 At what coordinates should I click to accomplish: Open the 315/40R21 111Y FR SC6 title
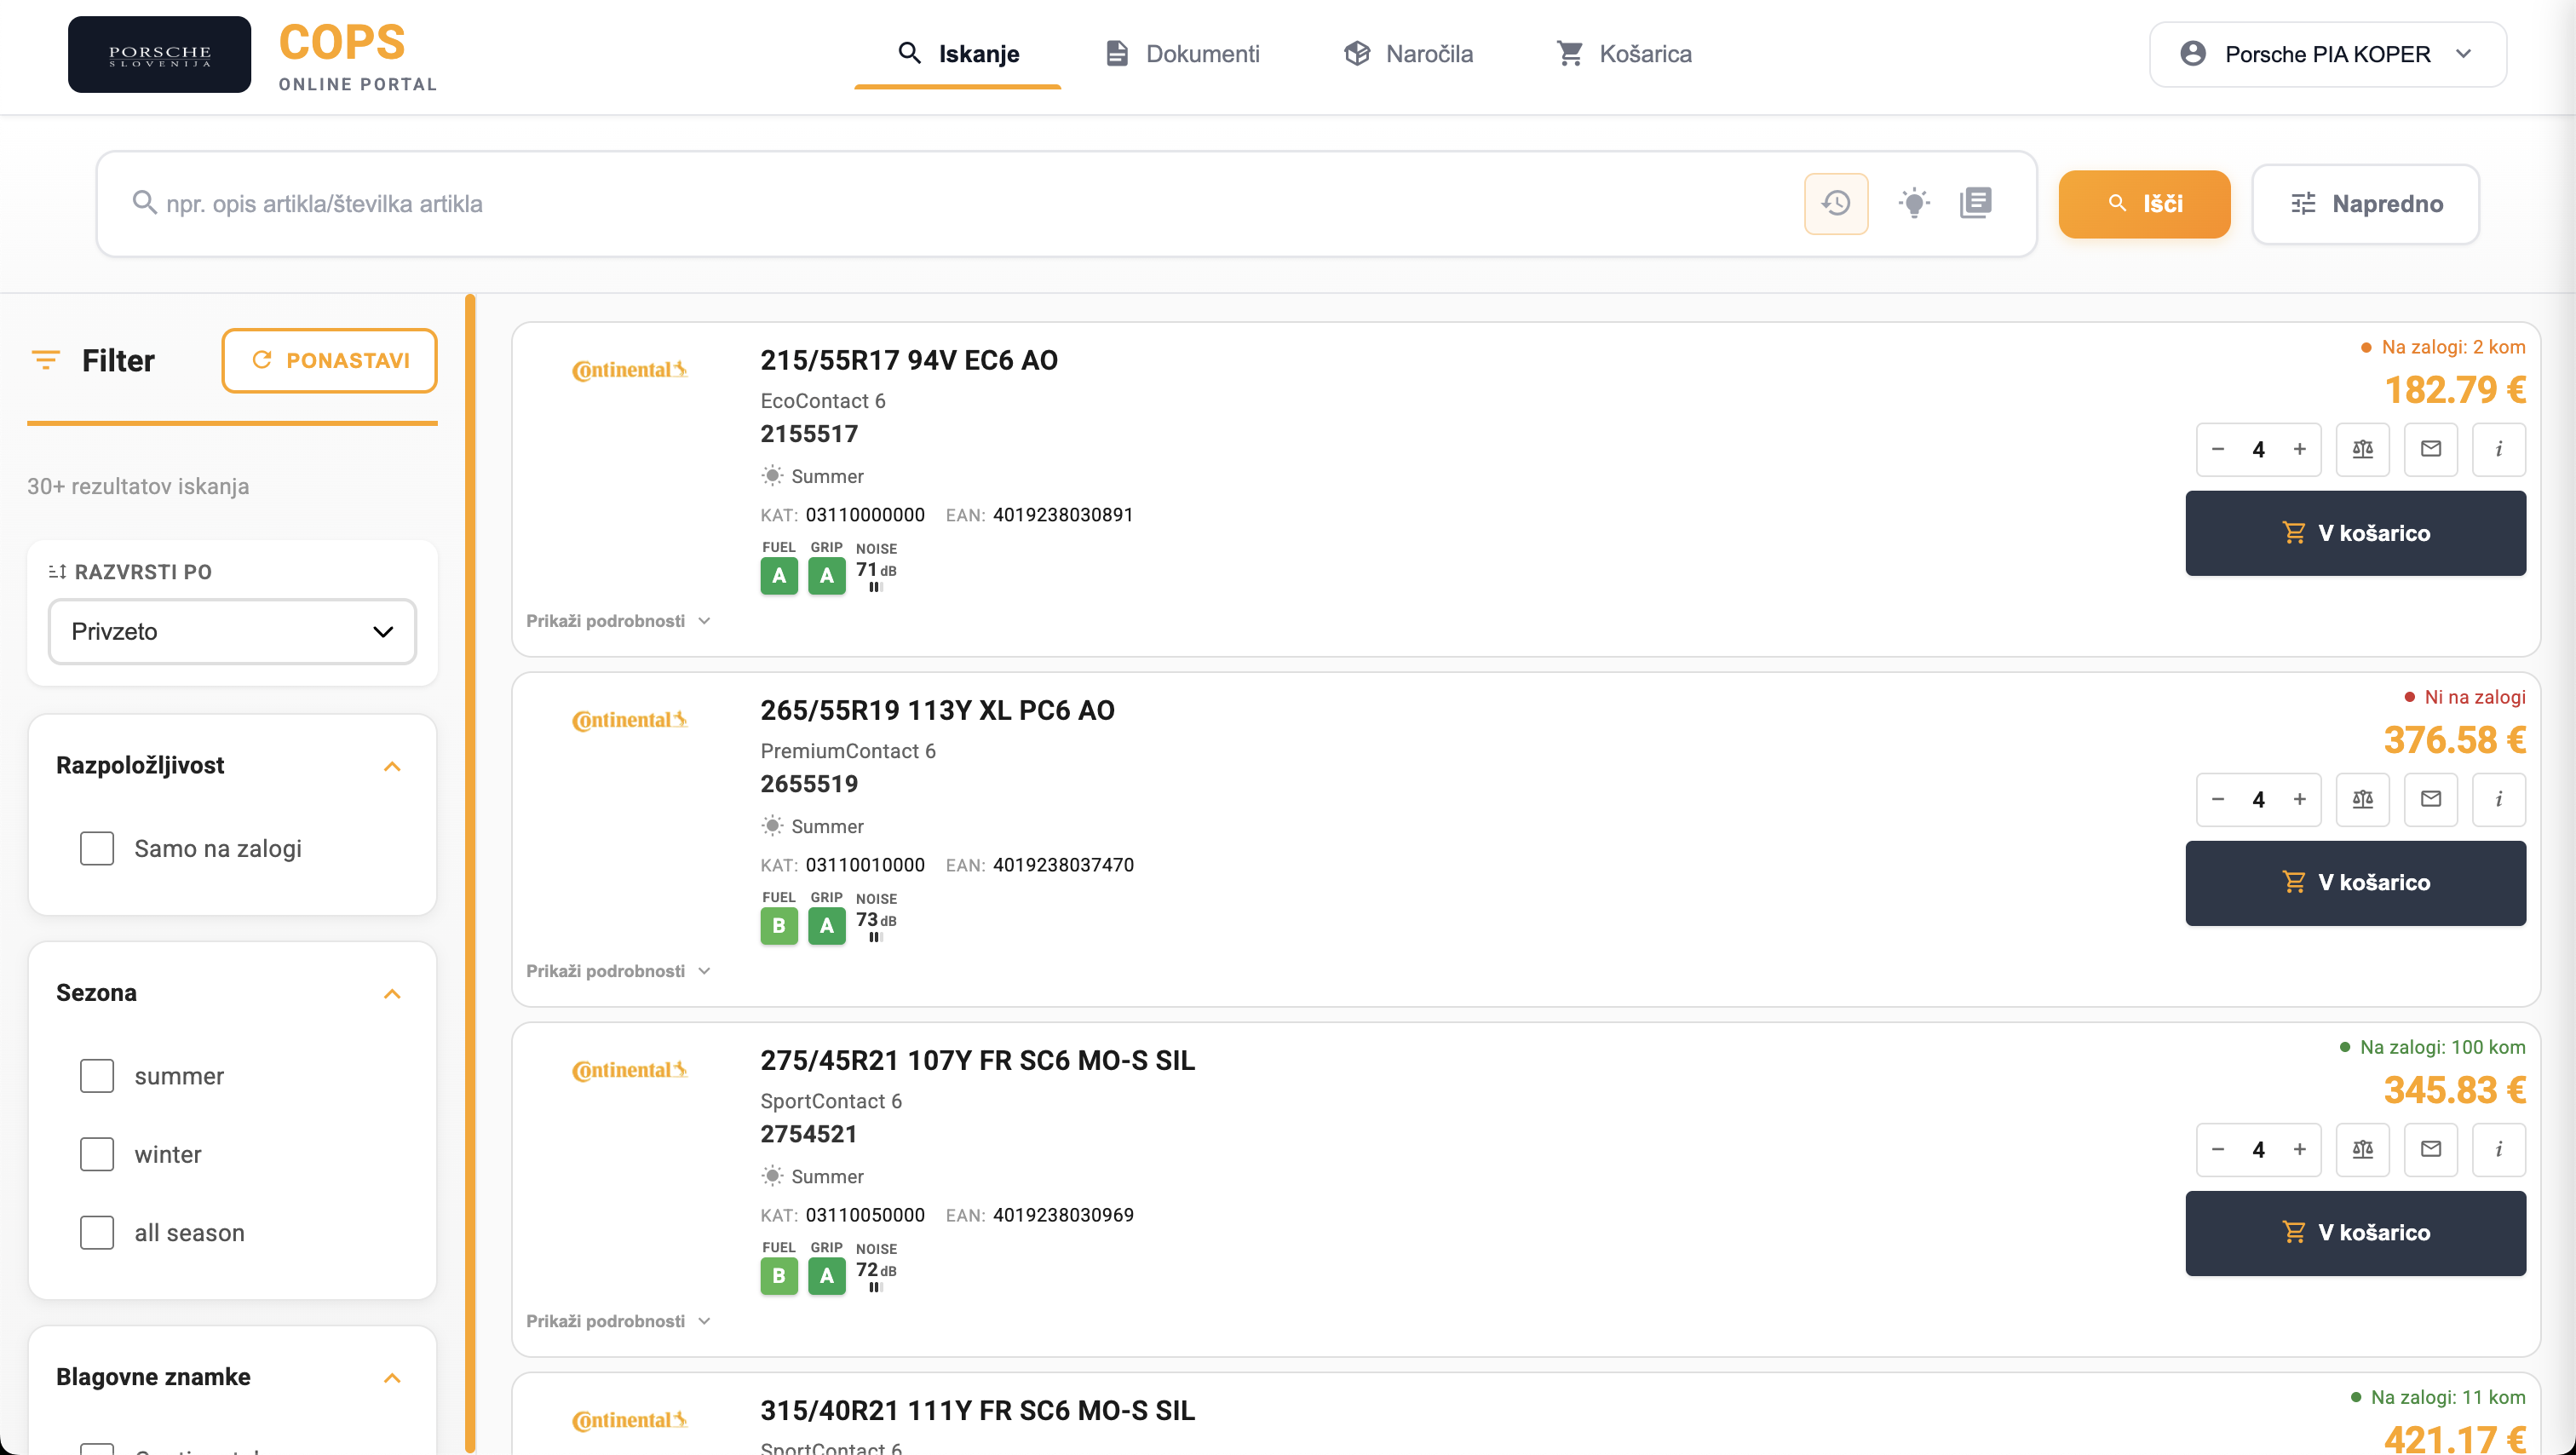pos(977,1410)
